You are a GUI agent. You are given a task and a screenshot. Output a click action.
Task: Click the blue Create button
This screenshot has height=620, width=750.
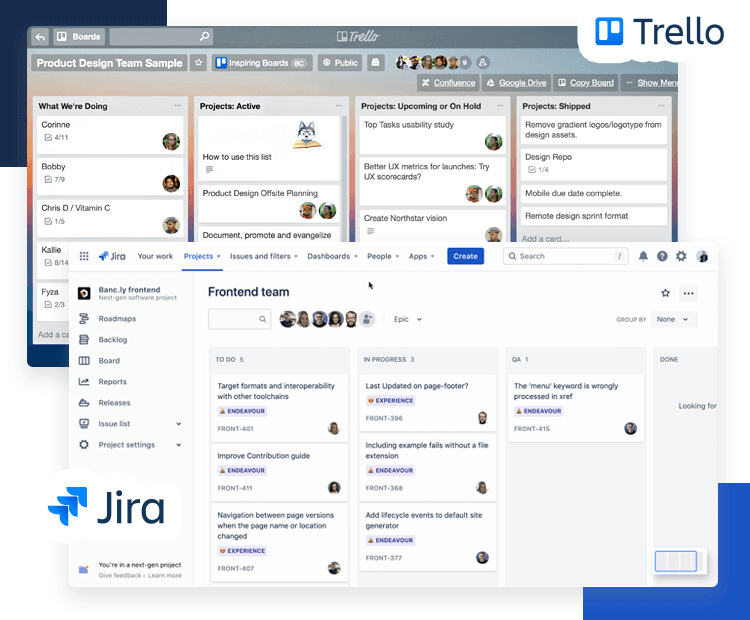465,256
